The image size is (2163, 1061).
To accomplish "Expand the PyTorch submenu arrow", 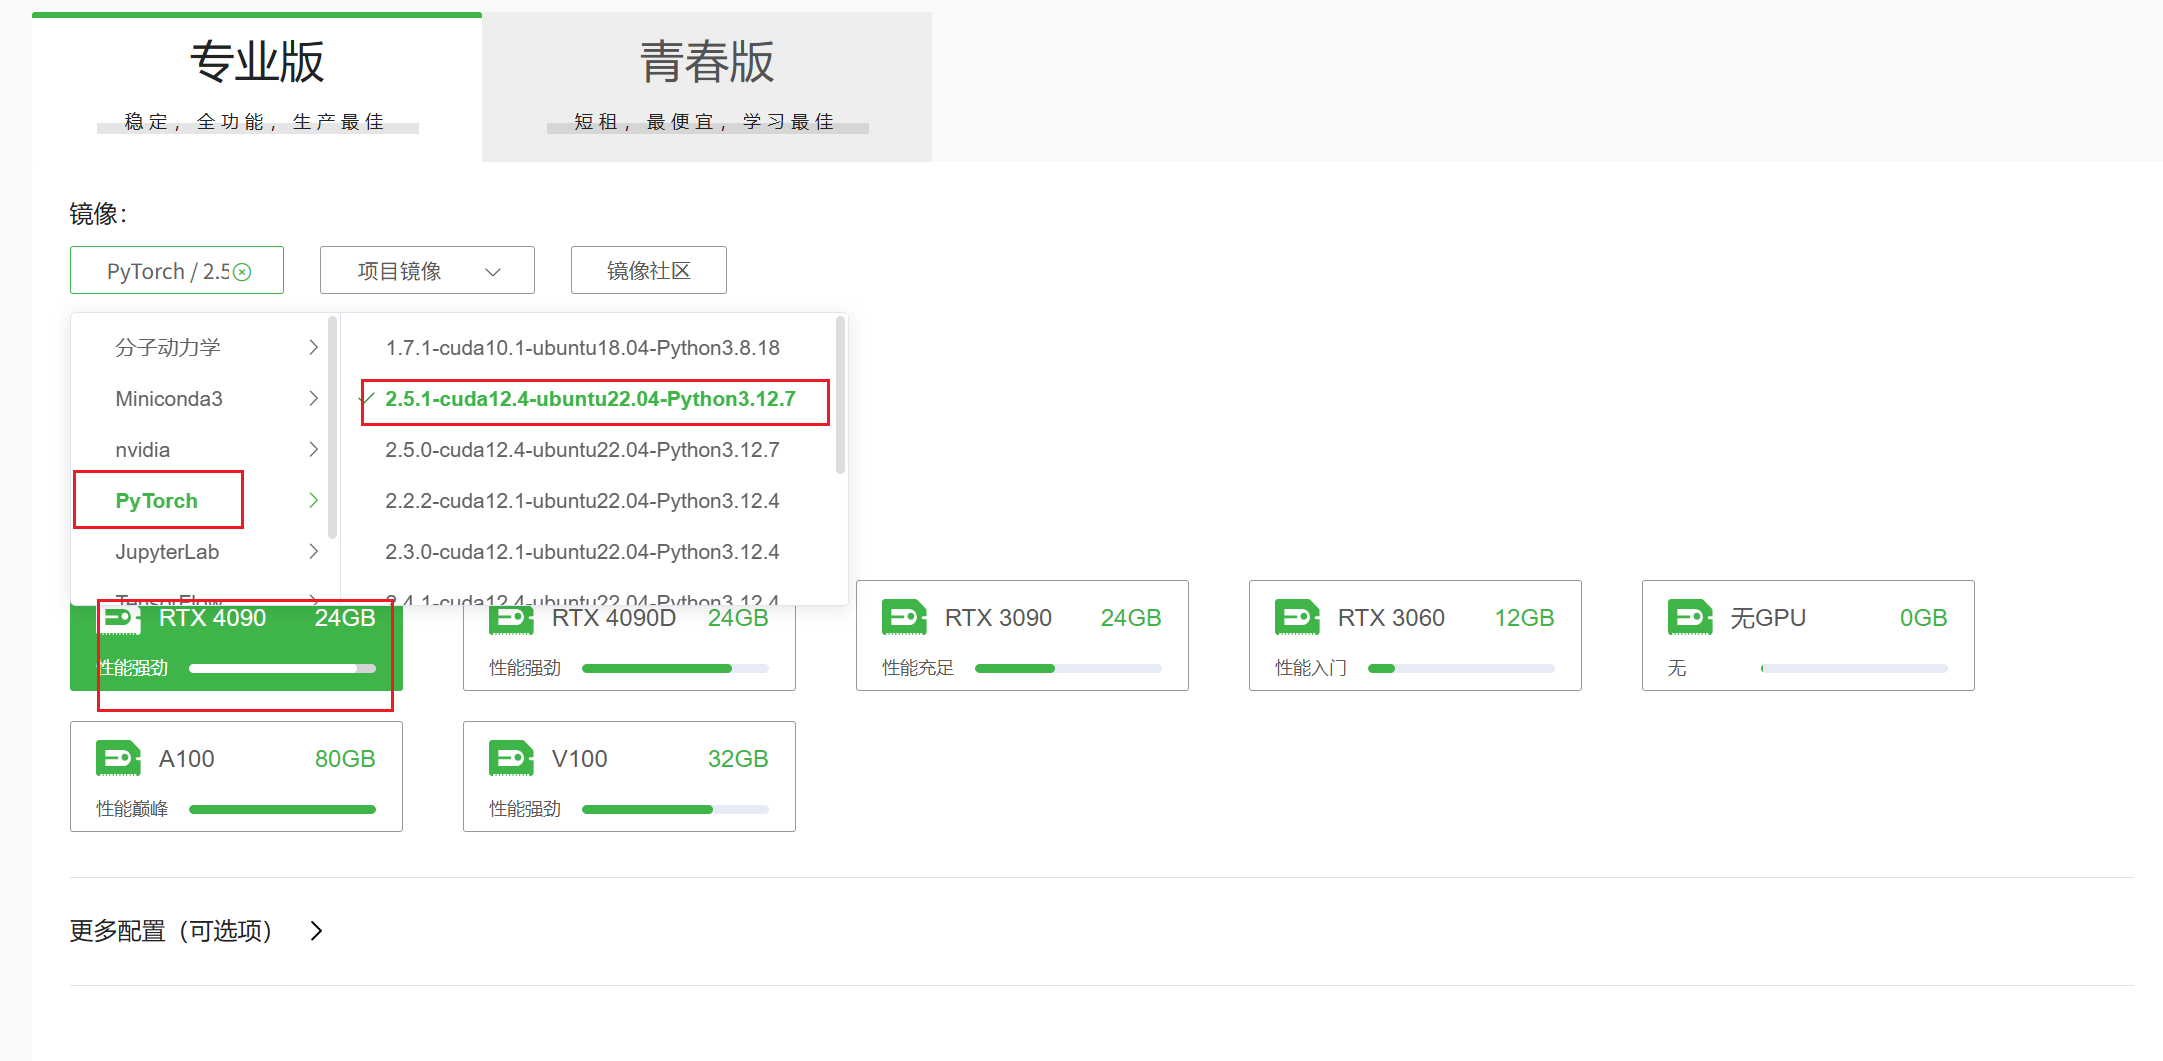I will pos(313,500).
